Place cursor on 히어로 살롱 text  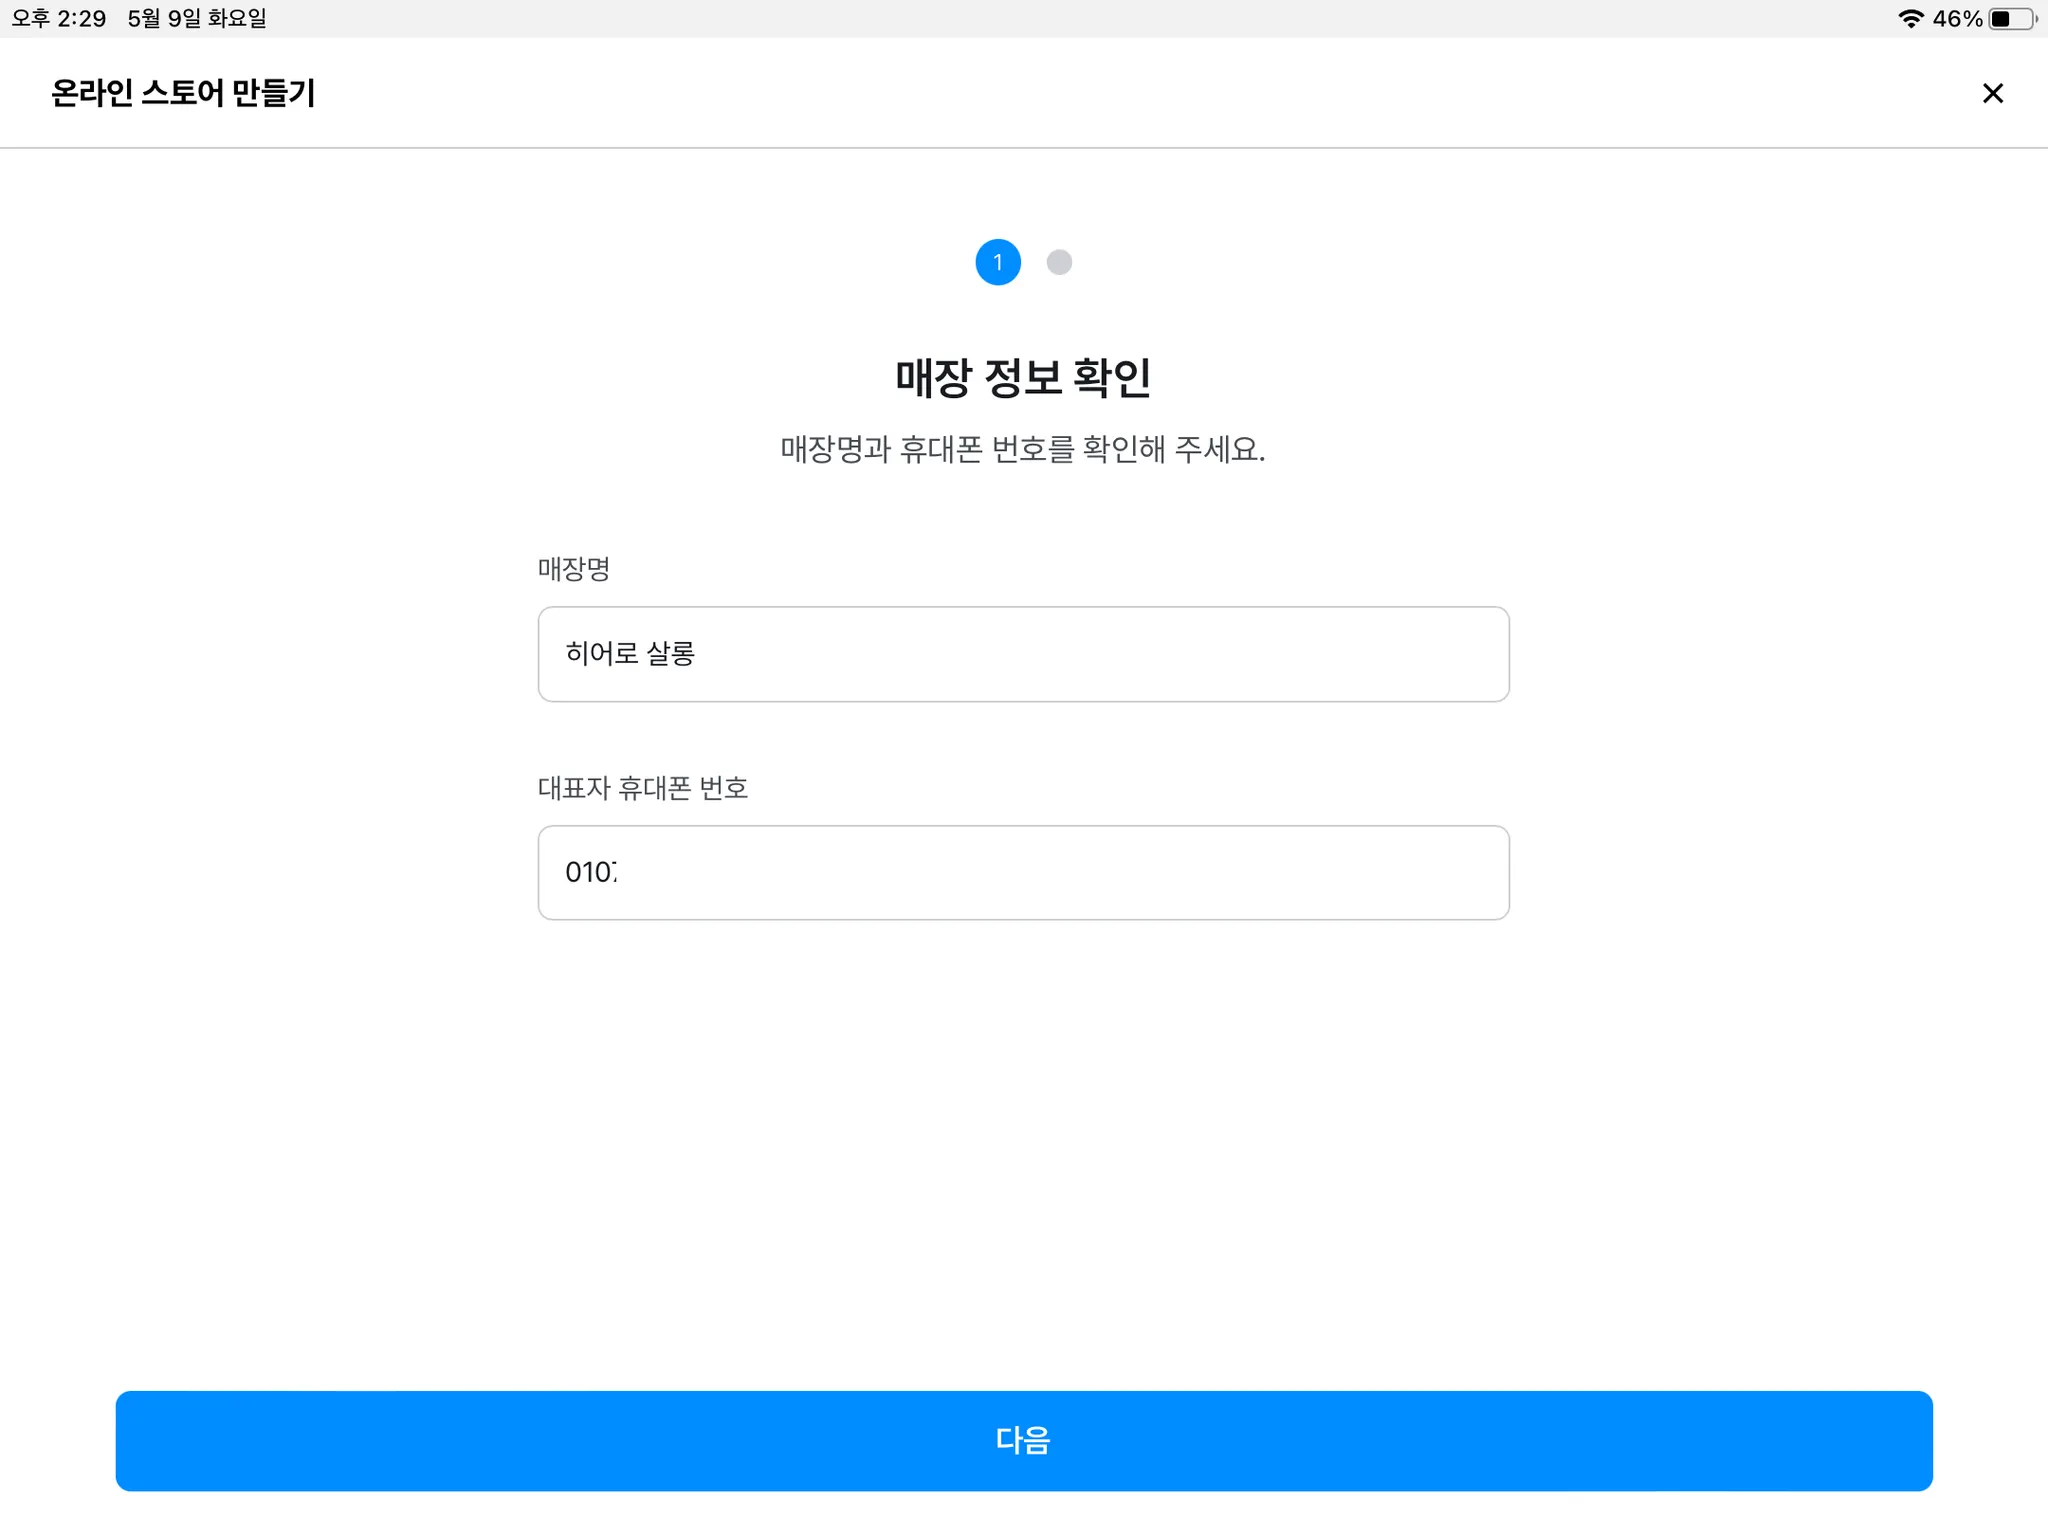coord(630,654)
